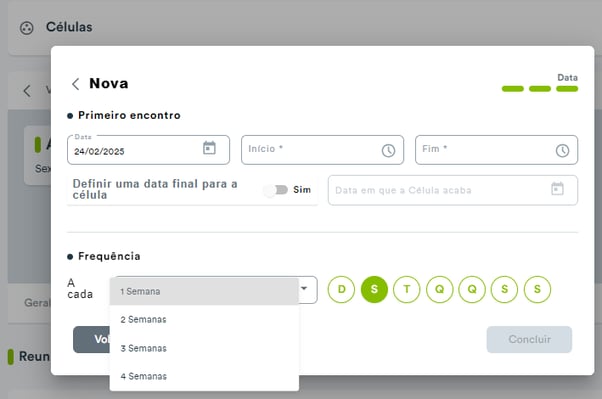
Task: Click the Células icon in header
Action: 26,28
